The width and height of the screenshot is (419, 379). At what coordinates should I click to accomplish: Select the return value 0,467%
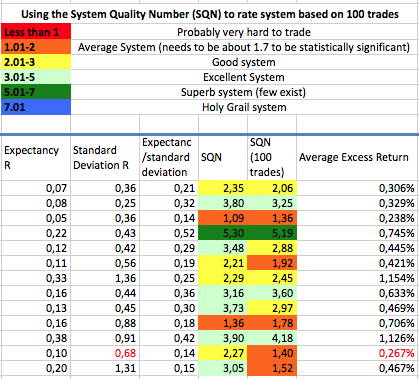(x=357, y=368)
